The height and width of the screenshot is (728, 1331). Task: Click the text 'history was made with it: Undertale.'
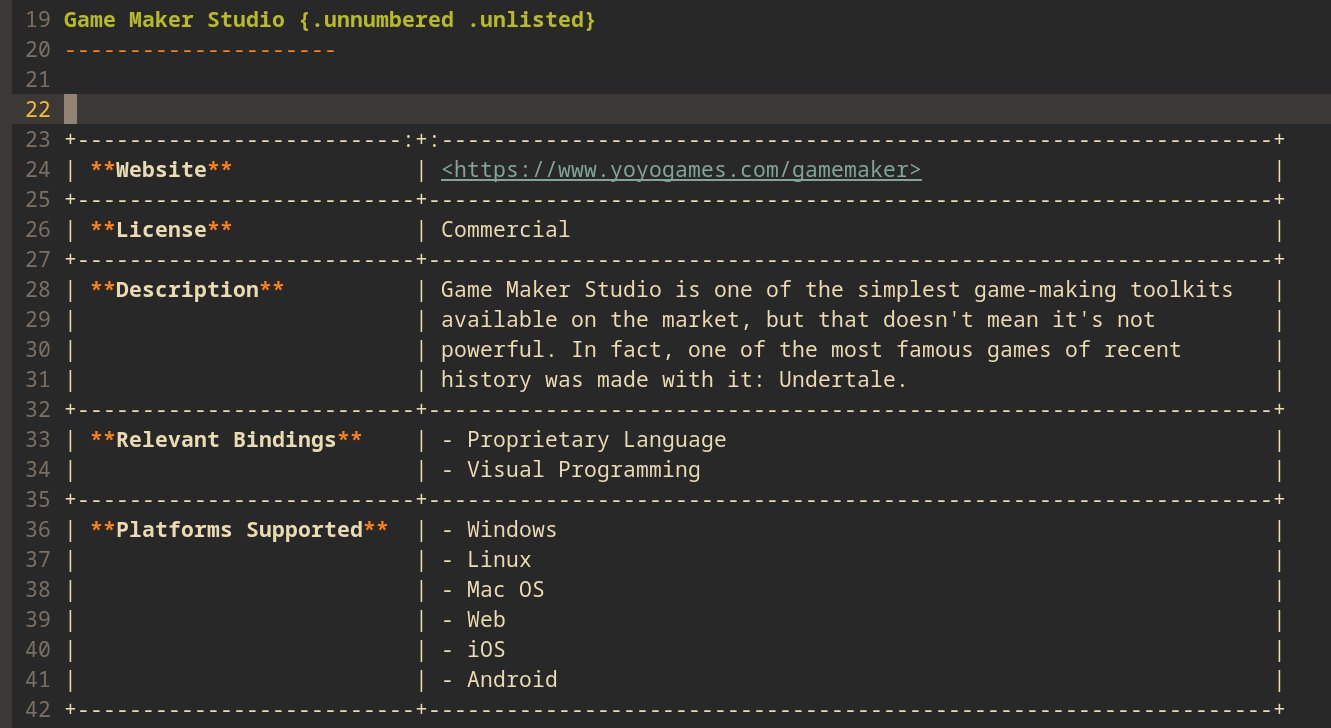click(x=674, y=380)
